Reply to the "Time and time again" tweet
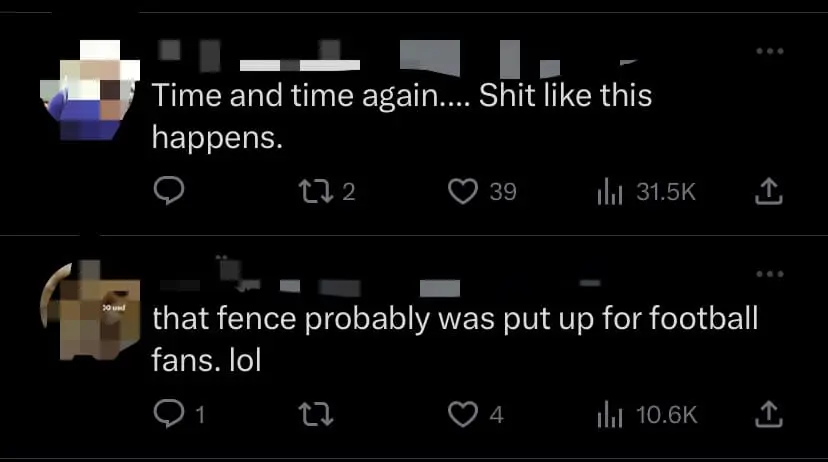828x462 pixels. tap(169, 191)
